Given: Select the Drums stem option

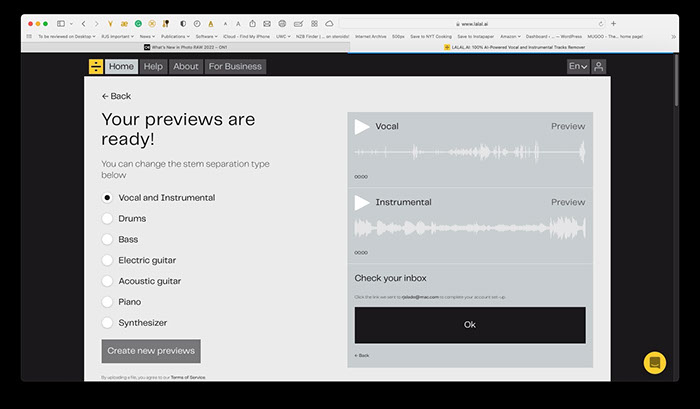Looking at the screenshot, I should (107, 219).
